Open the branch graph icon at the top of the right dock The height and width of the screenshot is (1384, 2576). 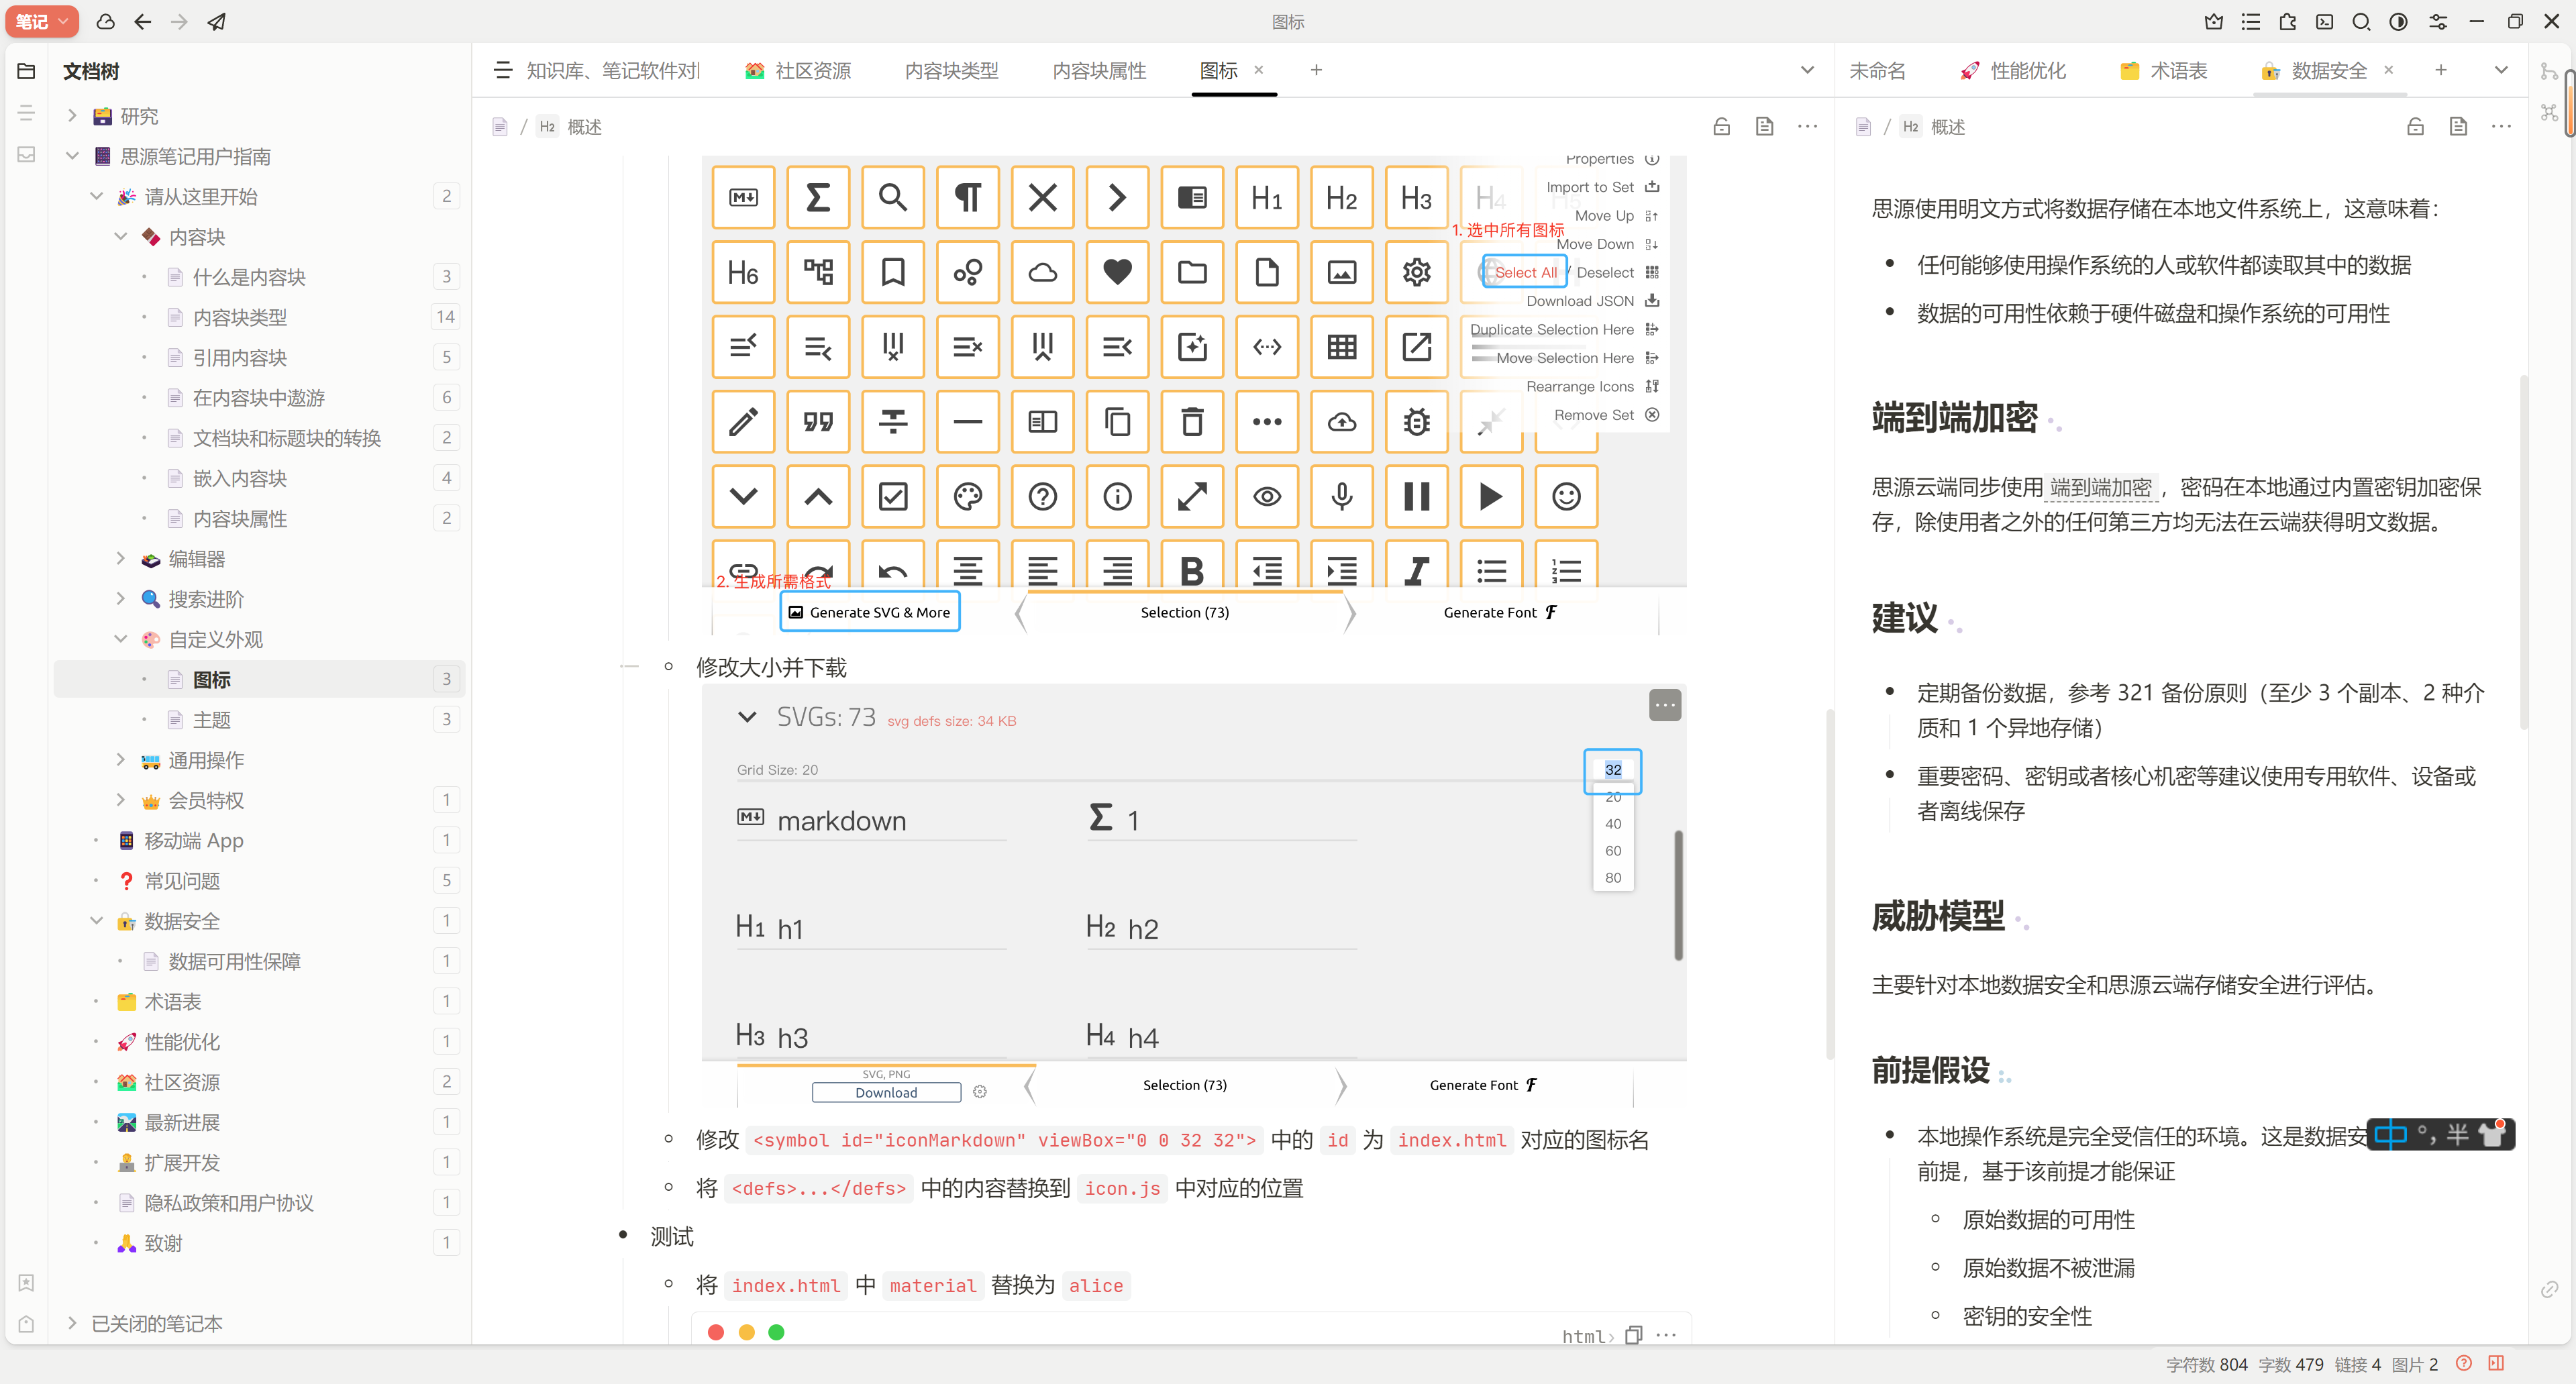[2549, 71]
